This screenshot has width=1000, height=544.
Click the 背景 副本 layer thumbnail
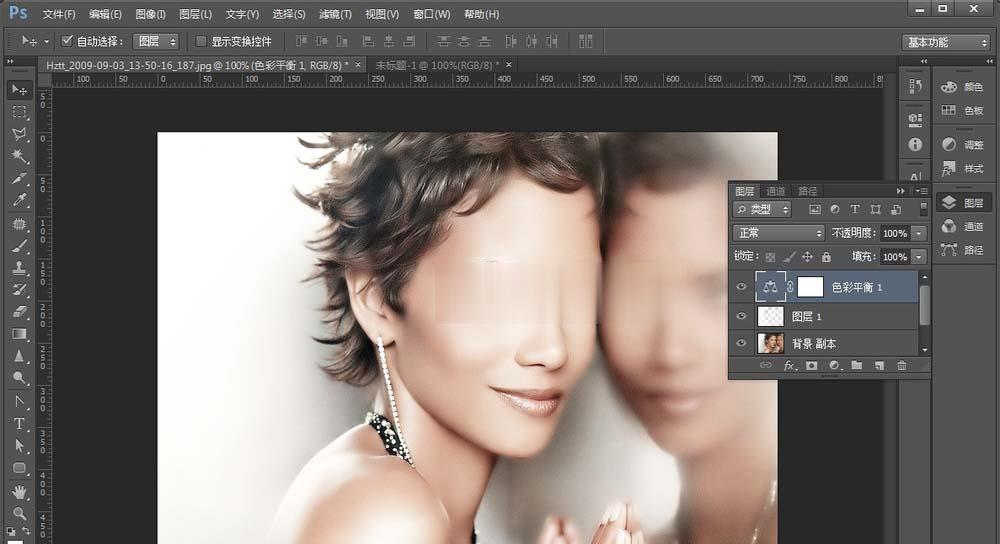coord(770,343)
